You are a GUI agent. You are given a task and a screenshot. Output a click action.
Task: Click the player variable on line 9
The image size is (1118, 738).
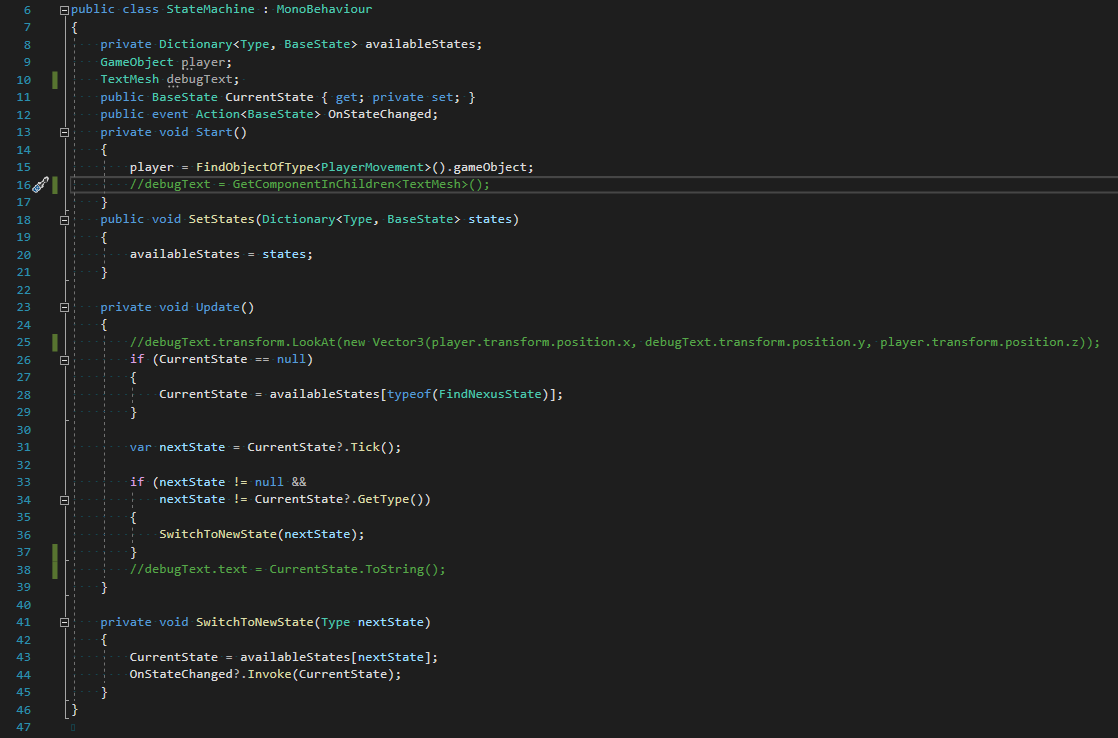[x=203, y=62]
